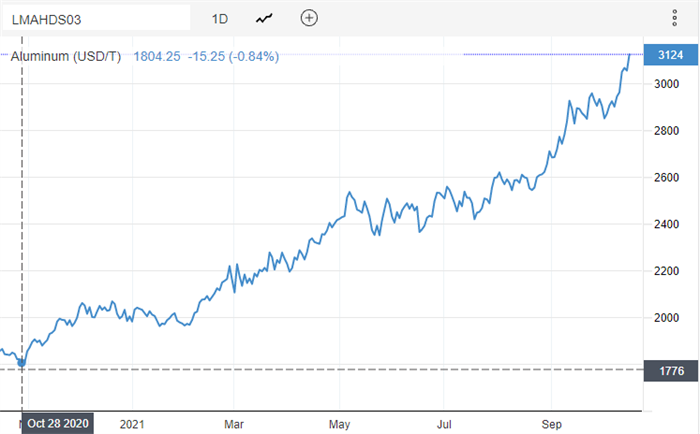Open the chart type line icon
The height and width of the screenshot is (434, 700).
(264, 18)
